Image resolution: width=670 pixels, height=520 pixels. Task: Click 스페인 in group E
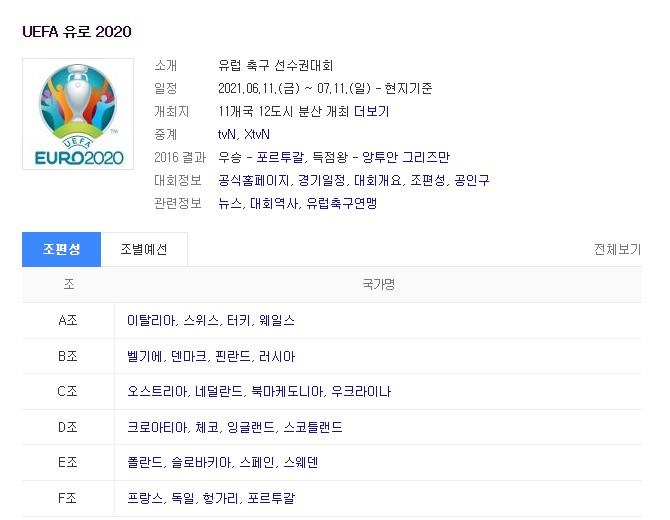(x=257, y=462)
